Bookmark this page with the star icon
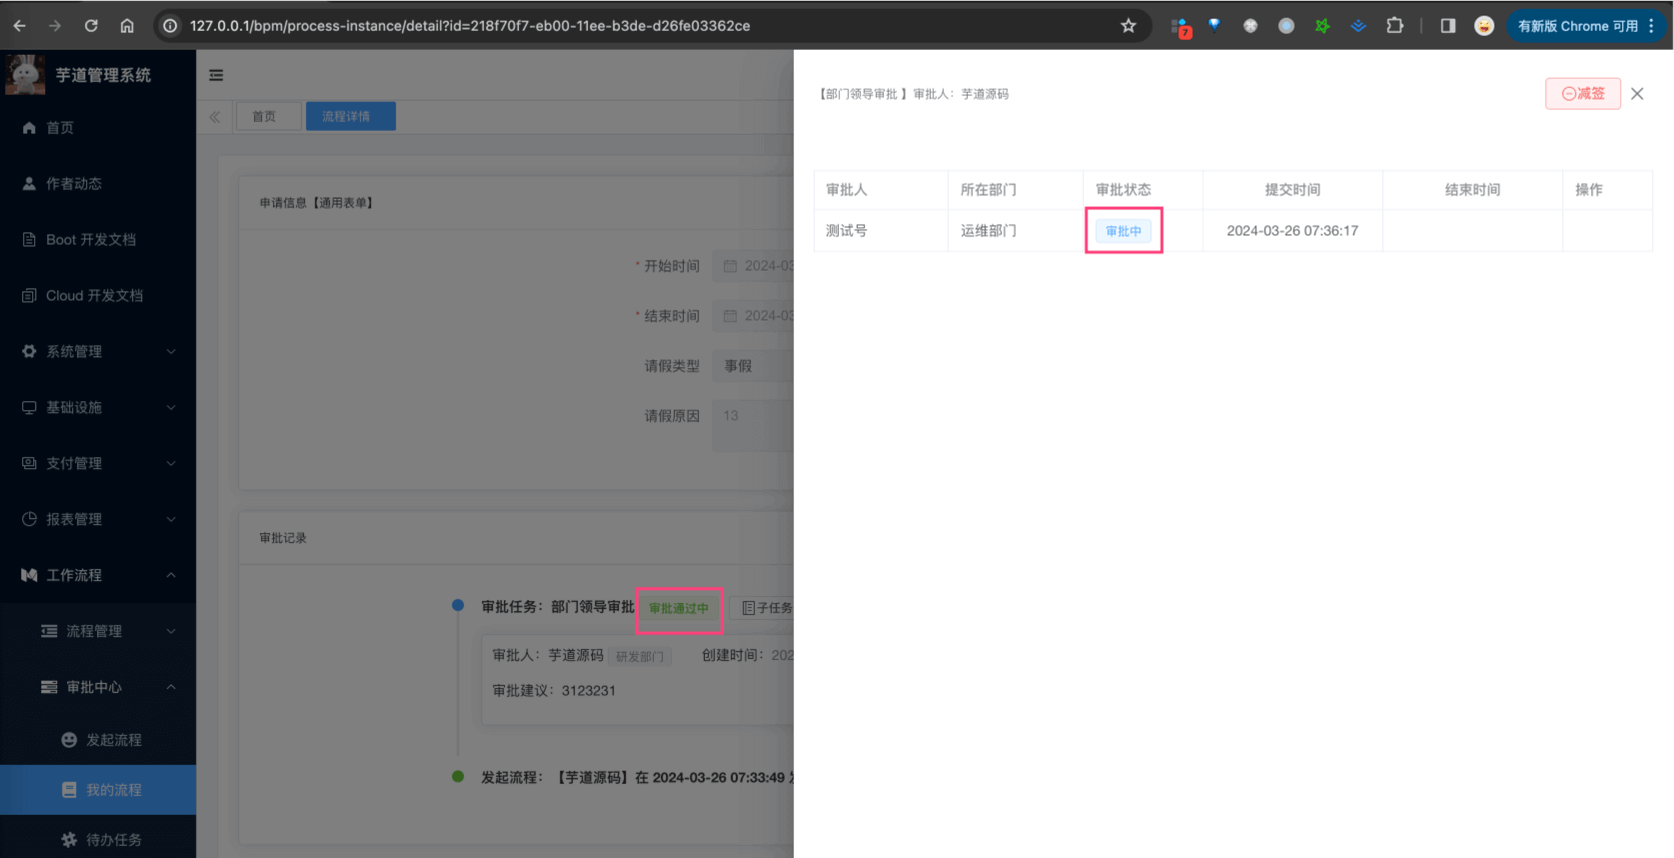Viewport: 1674px width, 858px height. (x=1128, y=26)
